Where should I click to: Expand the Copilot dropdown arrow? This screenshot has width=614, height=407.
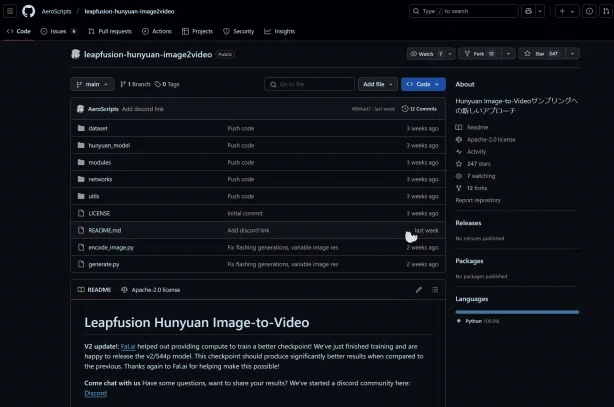click(540, 11)
